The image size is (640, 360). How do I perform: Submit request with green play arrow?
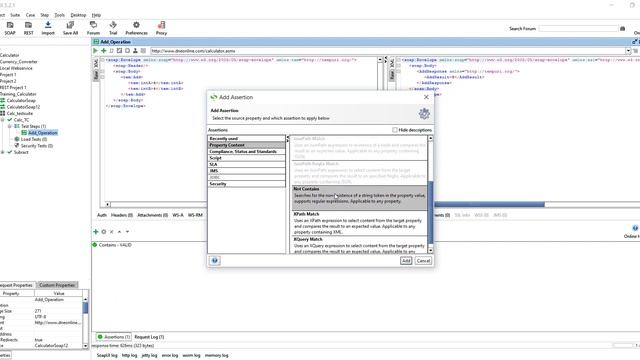click(96, 51)
